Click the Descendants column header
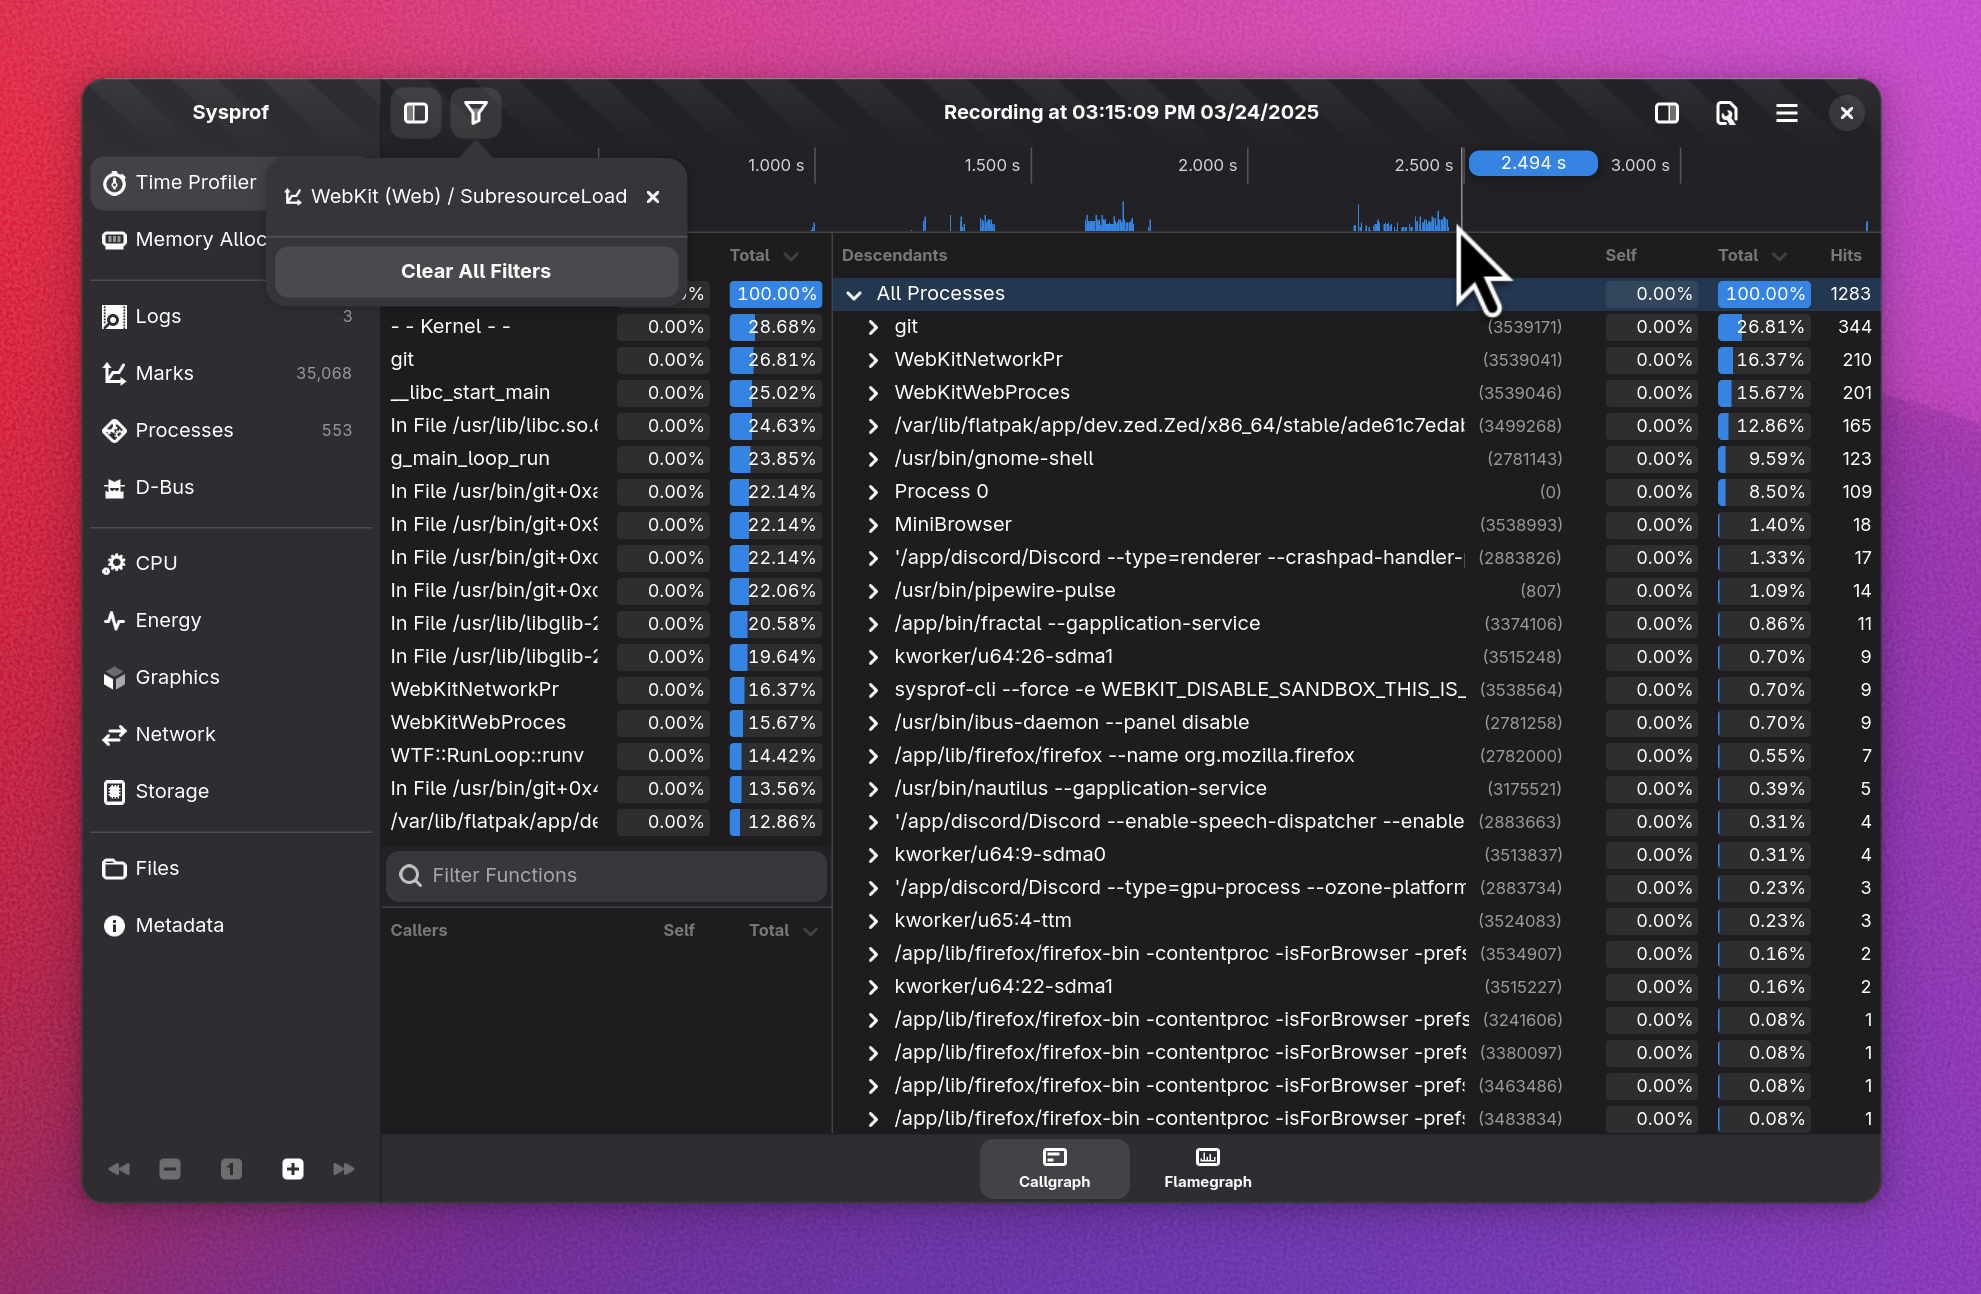Image resolution: width=1981 pixels, height=1294 pixels. click(894, 256)
